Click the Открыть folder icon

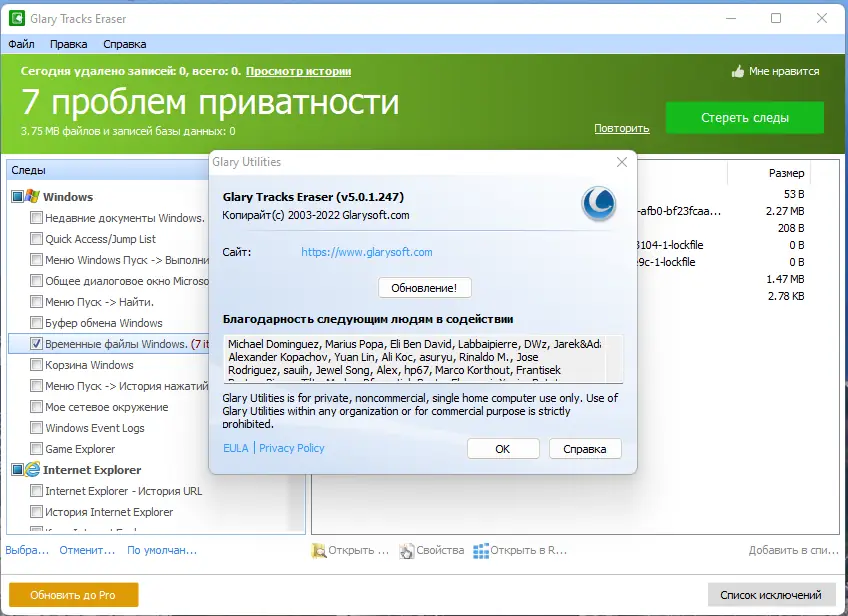coord(319,551)
